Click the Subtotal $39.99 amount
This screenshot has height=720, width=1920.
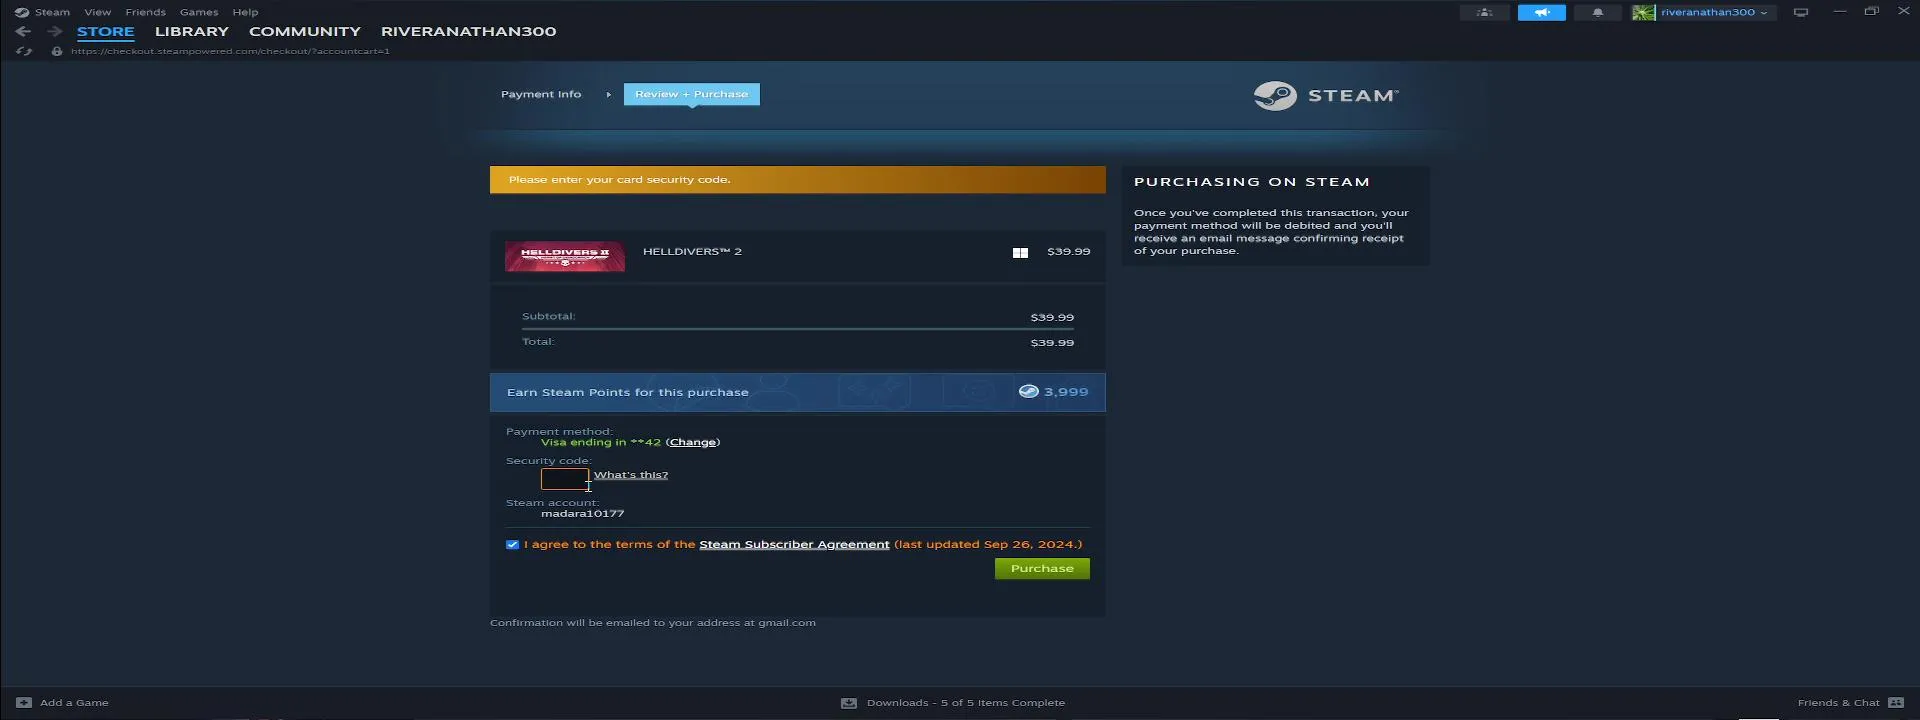(1052, 318)
